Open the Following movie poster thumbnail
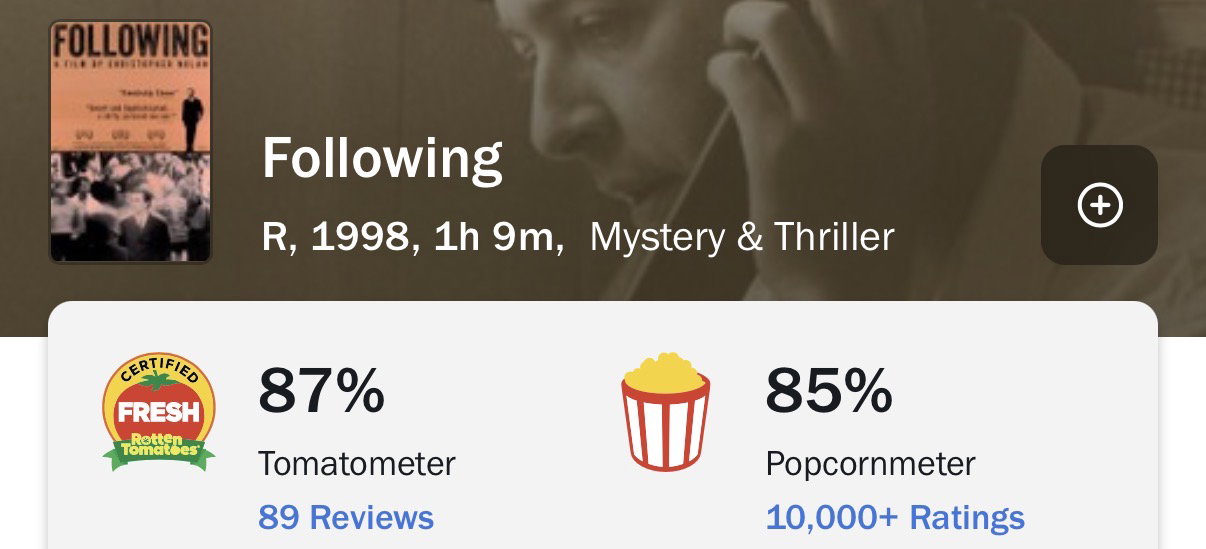This screenshot has width=1206, height=549. [x=131, y=142]
